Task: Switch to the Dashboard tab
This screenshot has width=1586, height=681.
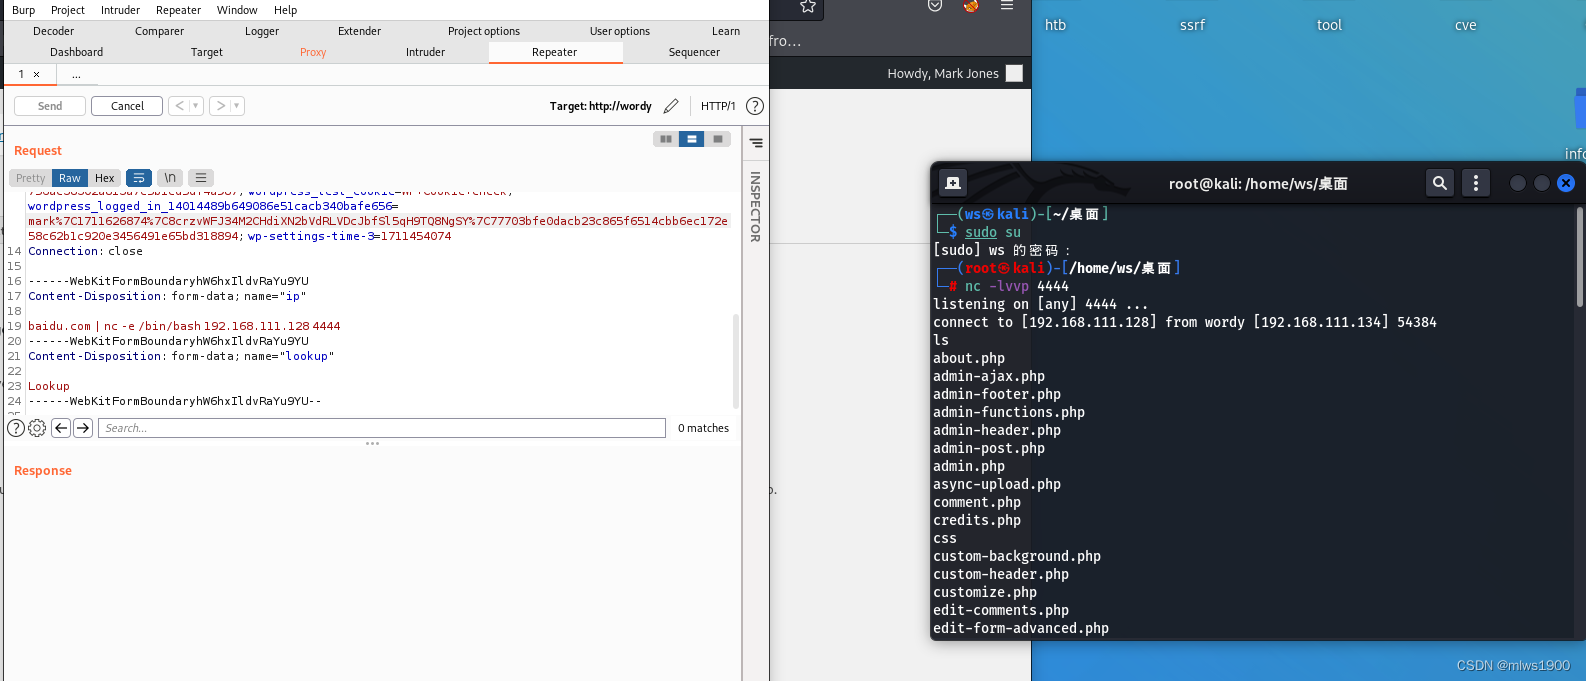Action: point(77,52)
